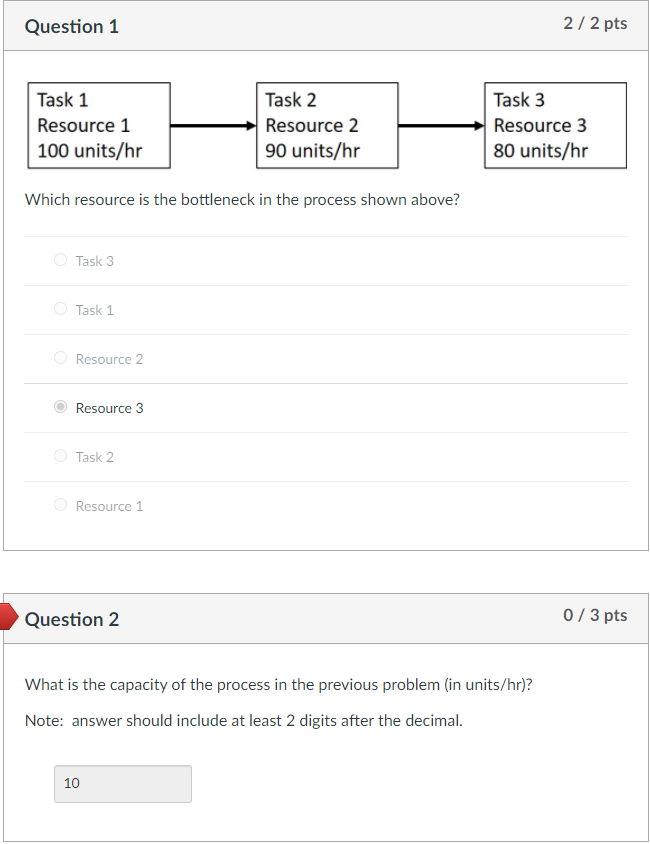
Task: Click the Question 1 heading
Action: tap(71, 27)
